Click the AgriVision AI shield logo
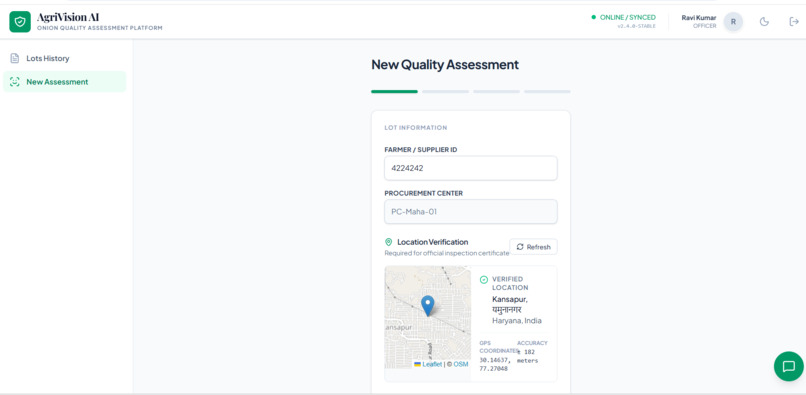Image resolution: width=806 pixels, height=395 pixels. tap(20, 22)
